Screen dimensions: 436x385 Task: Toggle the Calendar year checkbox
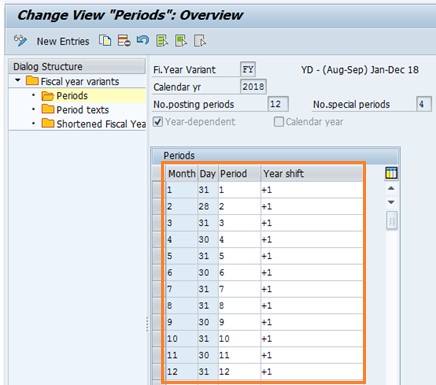coord(279,122)
